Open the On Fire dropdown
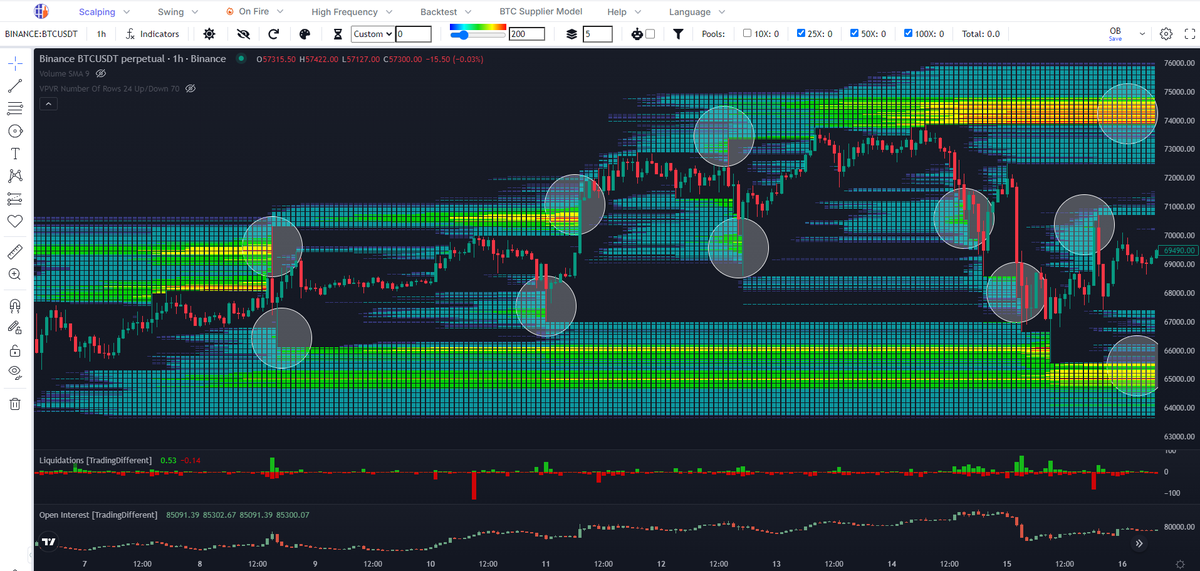Viewport: 1200px width, 571px height. point(256,12)
